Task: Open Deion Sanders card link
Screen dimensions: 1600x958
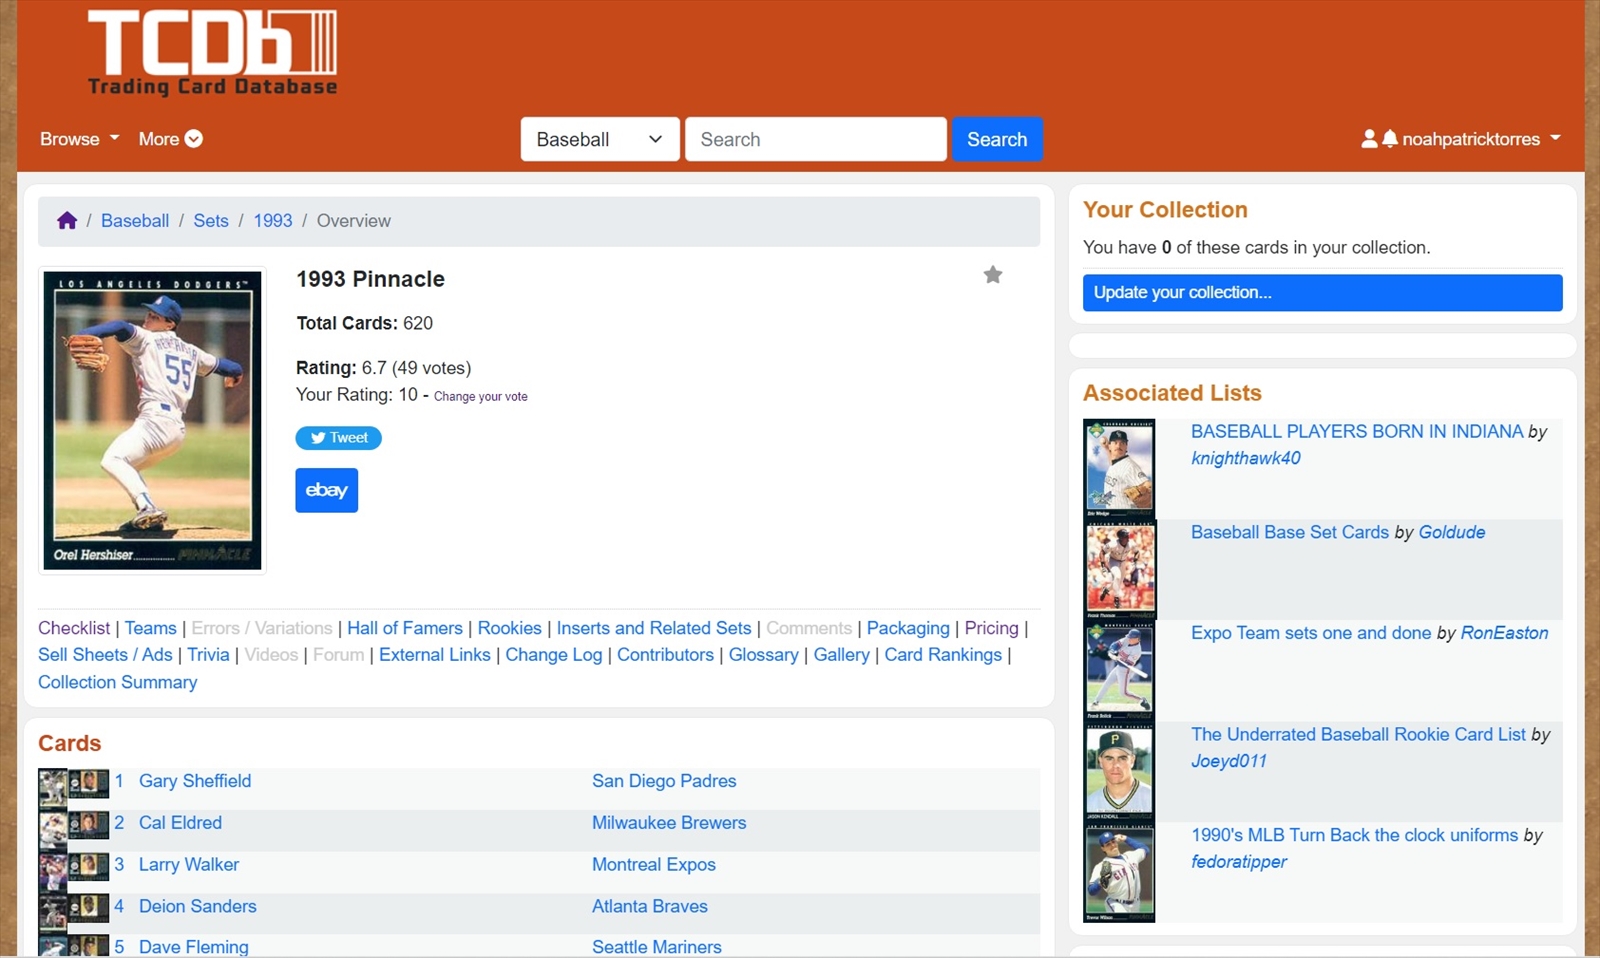Action: pos(198,907)
